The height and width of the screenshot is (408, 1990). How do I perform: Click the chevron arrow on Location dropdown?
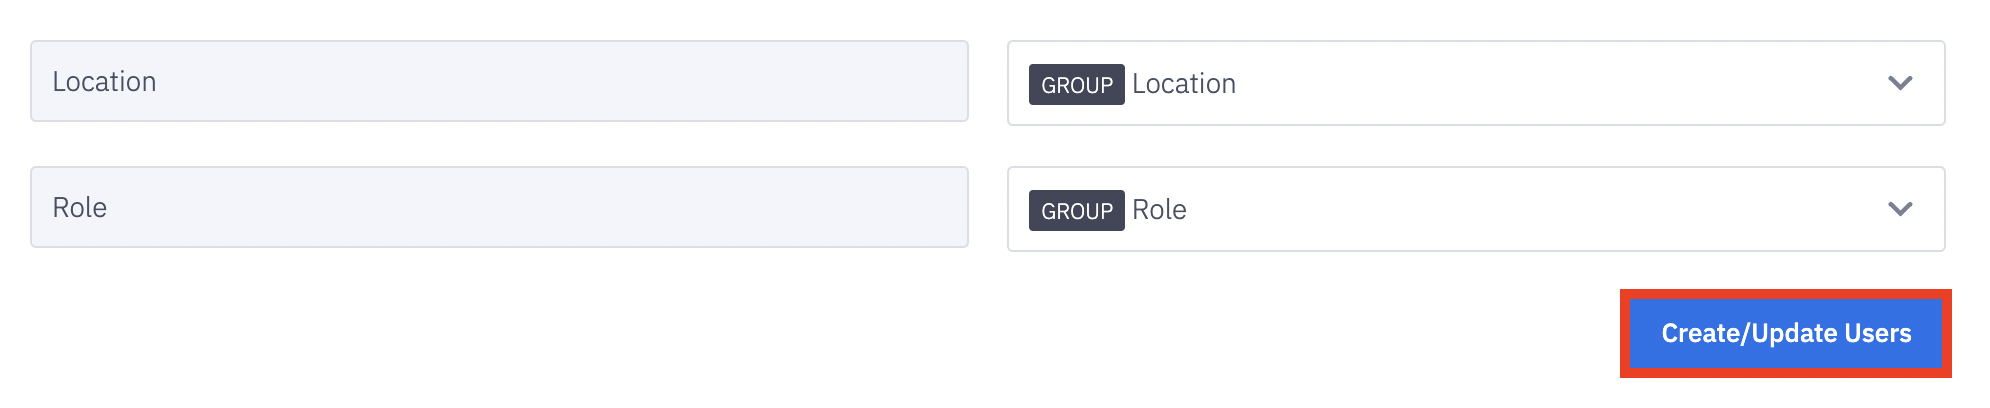click(x=1900, y=83)
